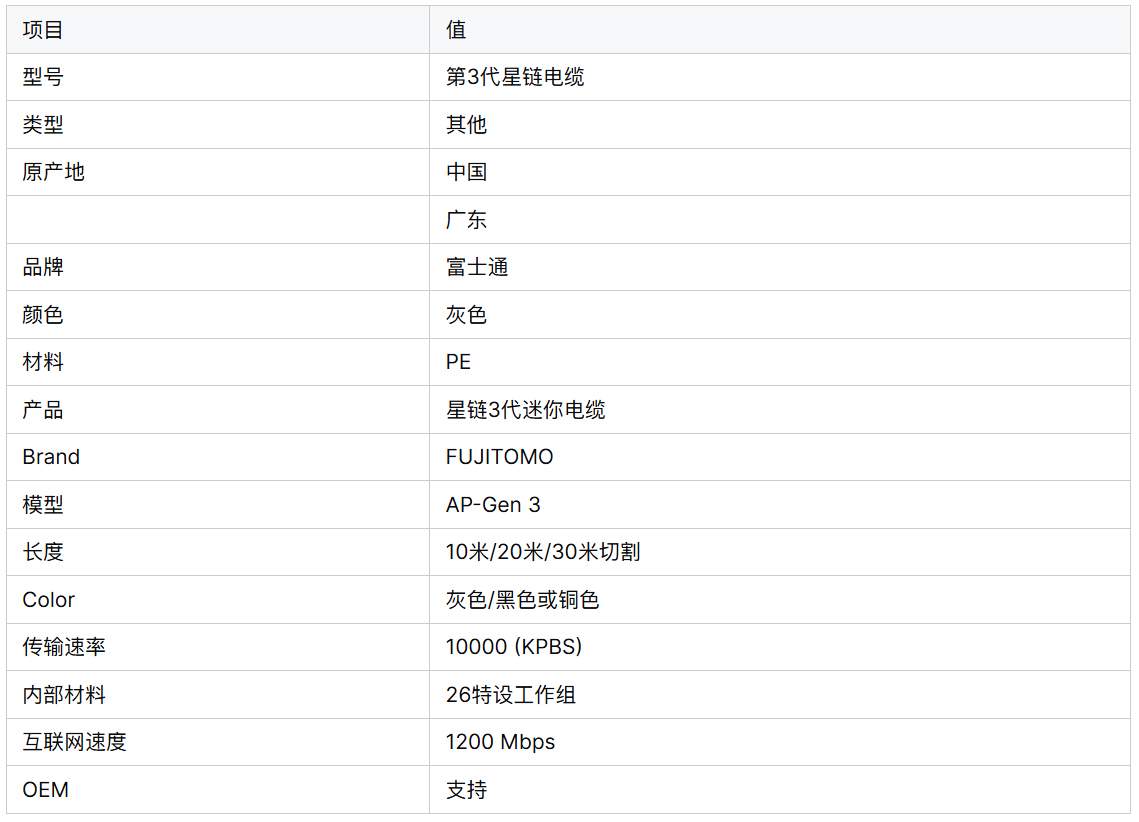Viewport: 1139px width, 822px height.
Task: Select the 中国 value cell
Action: [466, 172]
